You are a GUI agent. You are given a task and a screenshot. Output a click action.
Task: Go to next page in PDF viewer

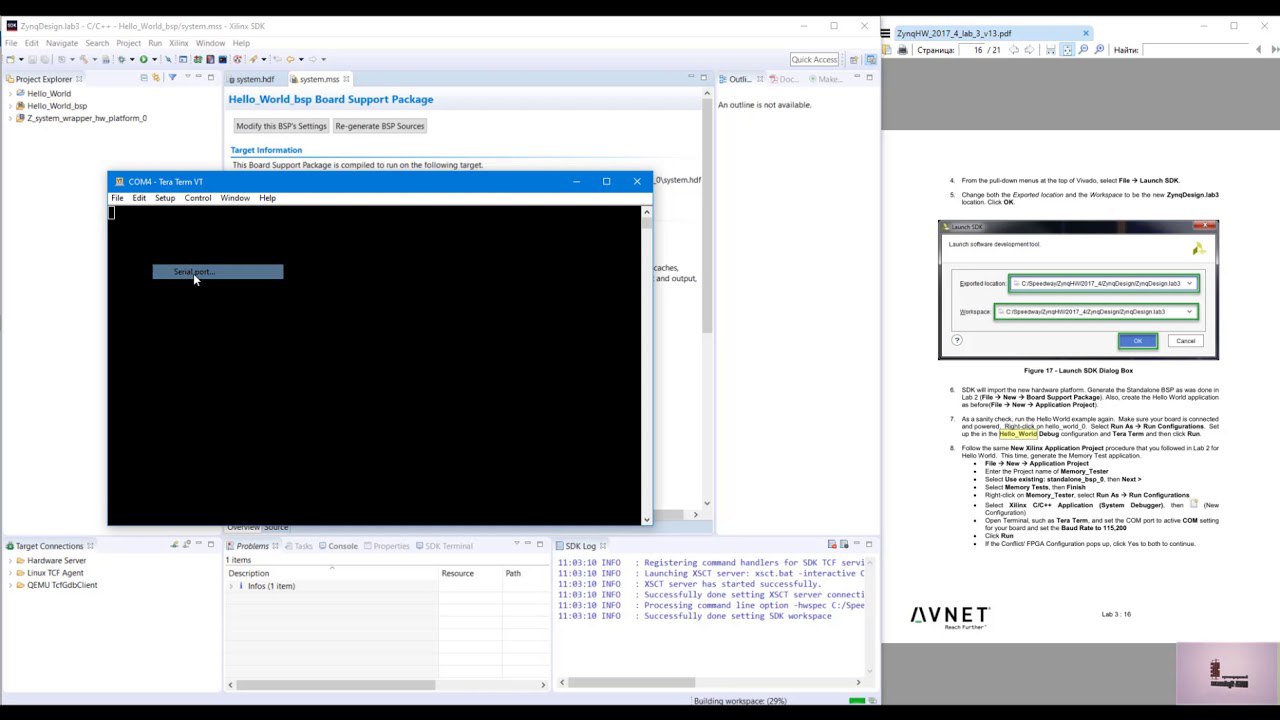(x=1029, y=50)
